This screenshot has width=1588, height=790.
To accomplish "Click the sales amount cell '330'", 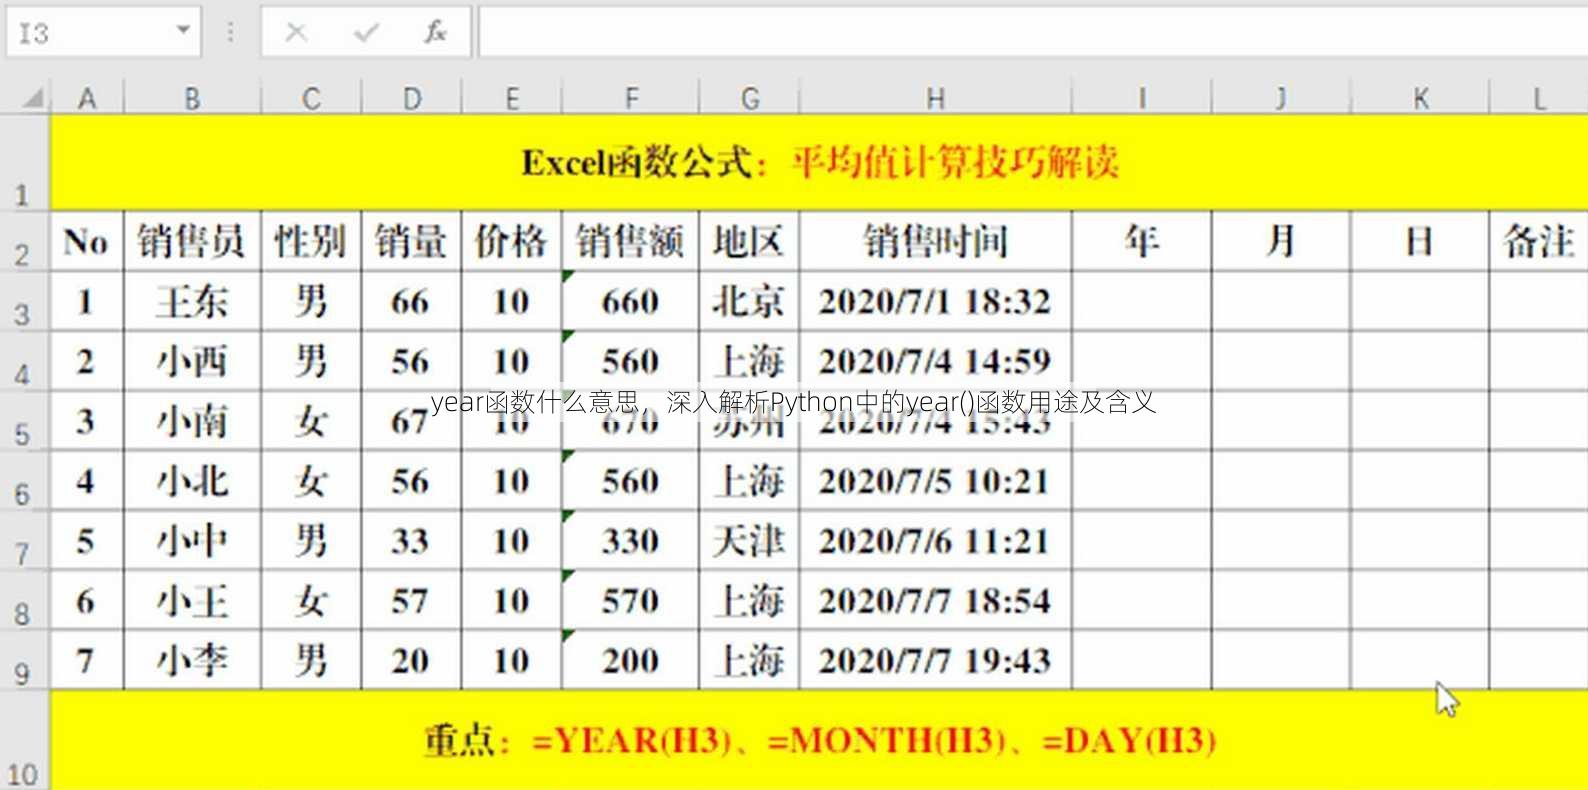I will point(631,541).
